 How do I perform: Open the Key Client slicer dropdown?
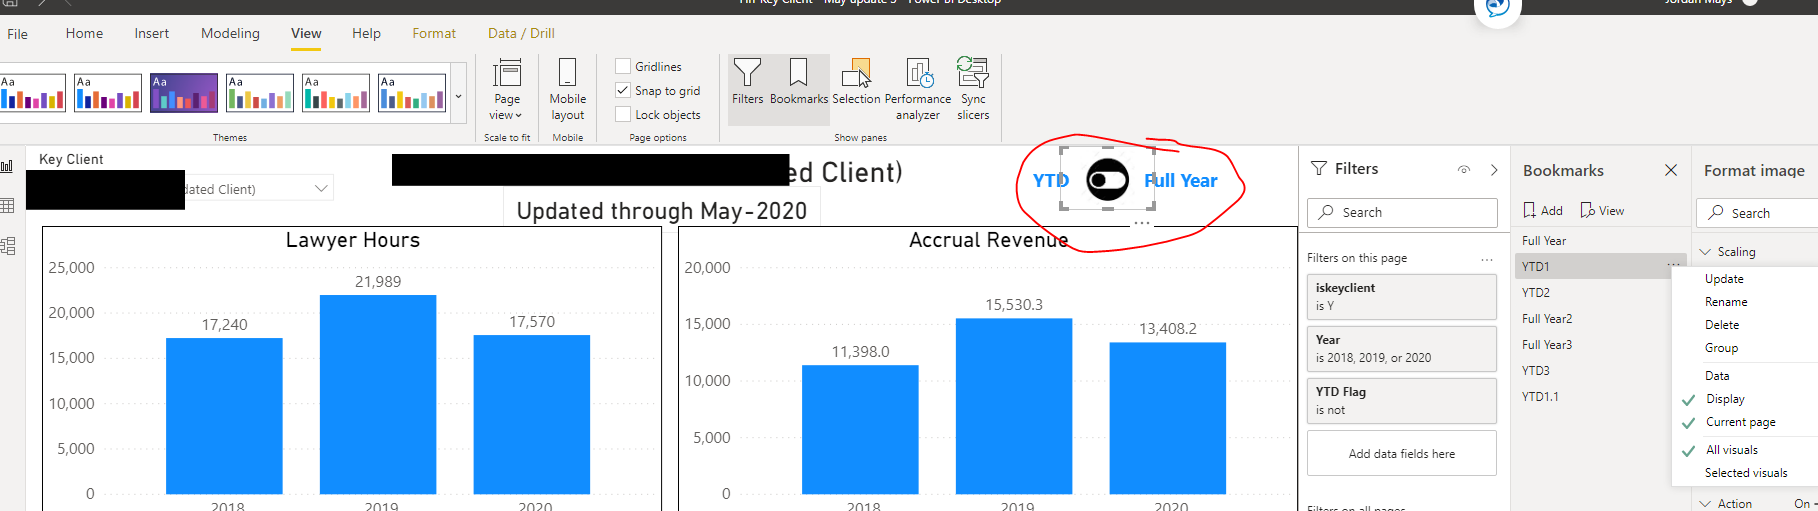tap(321, 188)
